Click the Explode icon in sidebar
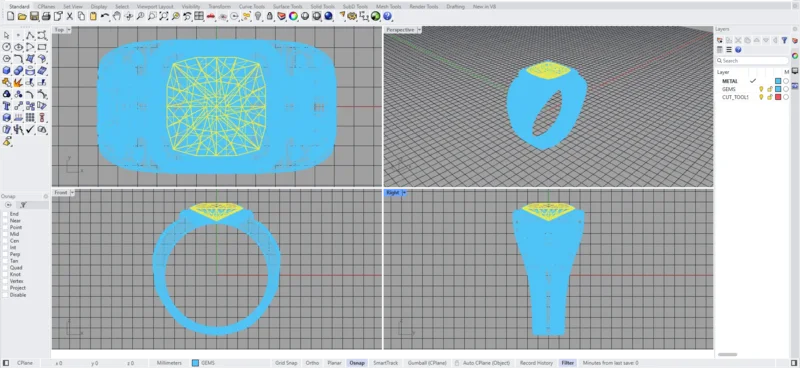The width and height of the screenshot is (800, 368). click(18, 82)
